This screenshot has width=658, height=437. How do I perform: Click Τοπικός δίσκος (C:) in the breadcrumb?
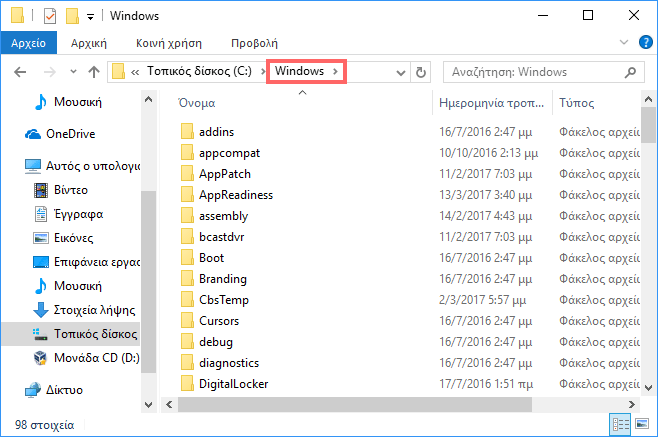point(199,71)
